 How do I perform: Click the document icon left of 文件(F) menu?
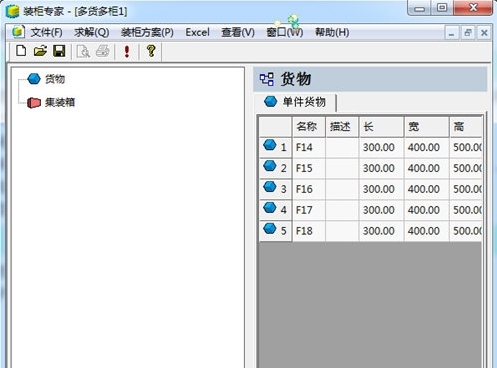click(18, 32)
